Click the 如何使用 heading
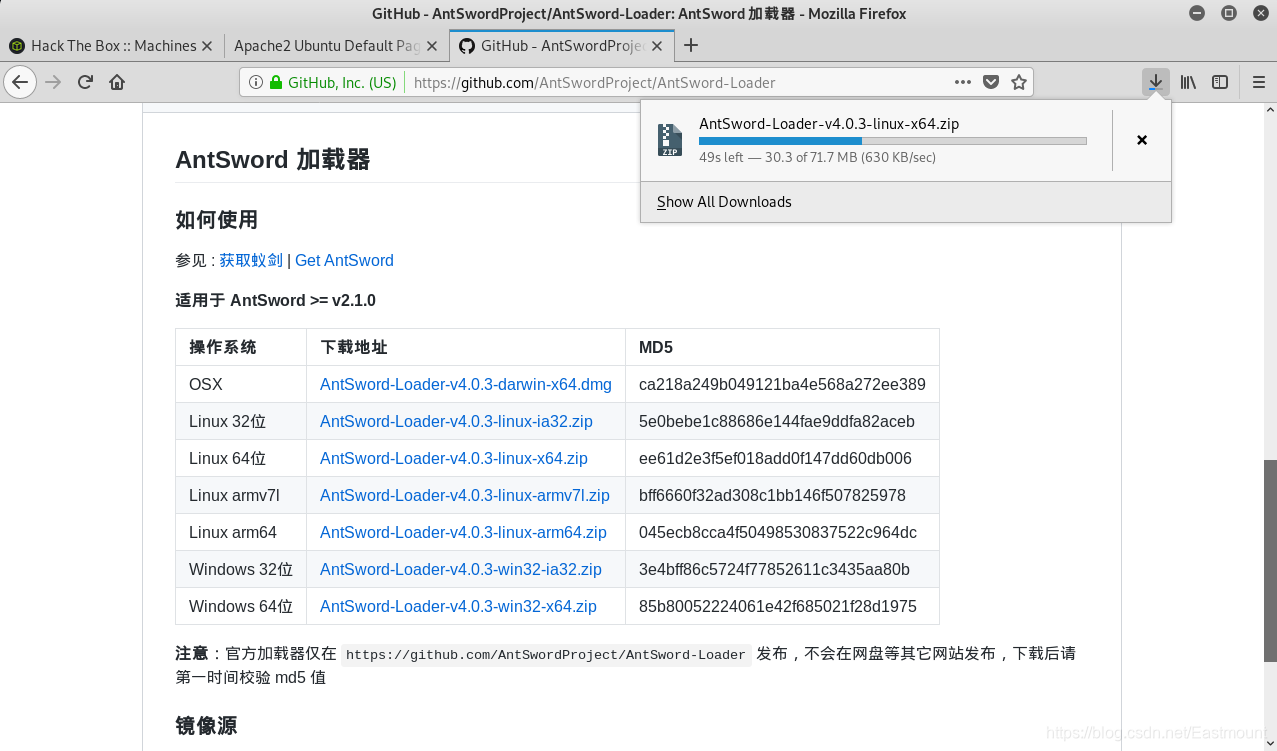The image size is (1277, 751). point(217,219)
